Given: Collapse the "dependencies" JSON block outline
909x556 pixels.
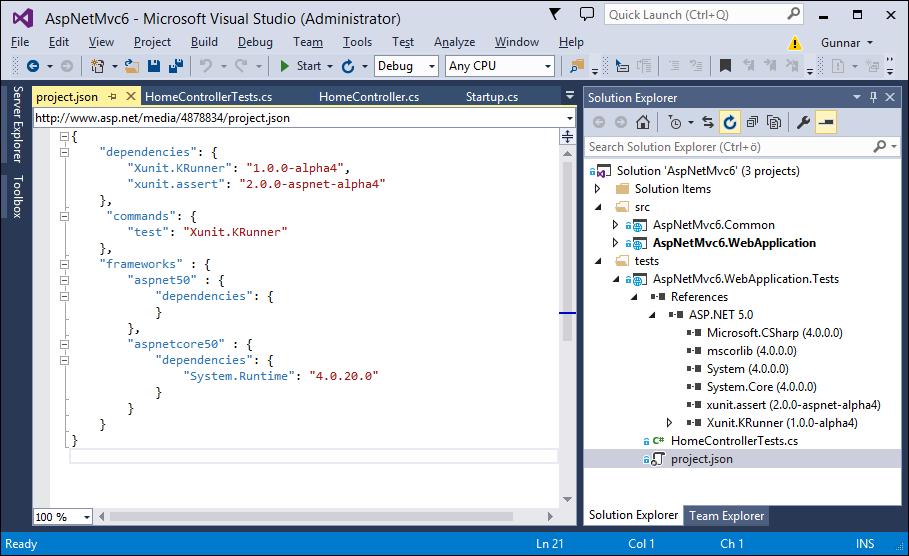Looking at the screenshot, I should click(x=64, y=152).
